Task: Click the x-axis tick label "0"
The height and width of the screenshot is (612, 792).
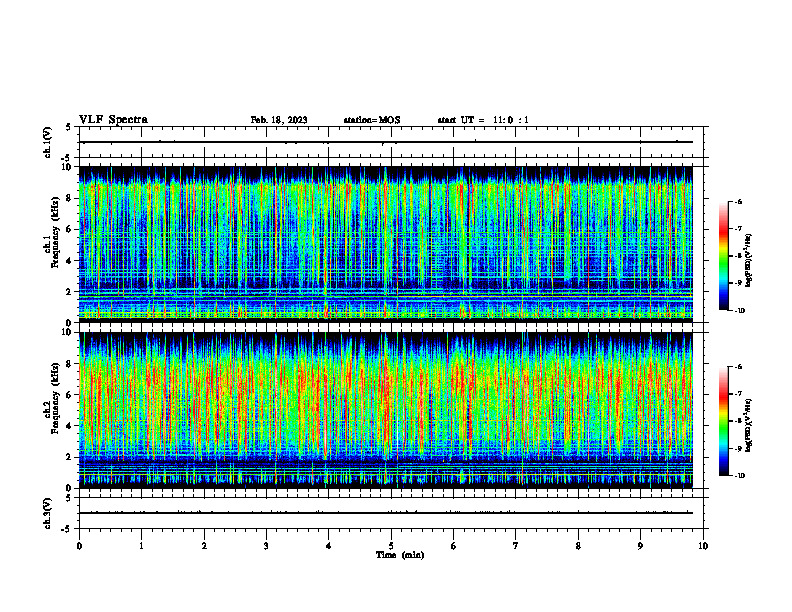Action: click(79, 546)
